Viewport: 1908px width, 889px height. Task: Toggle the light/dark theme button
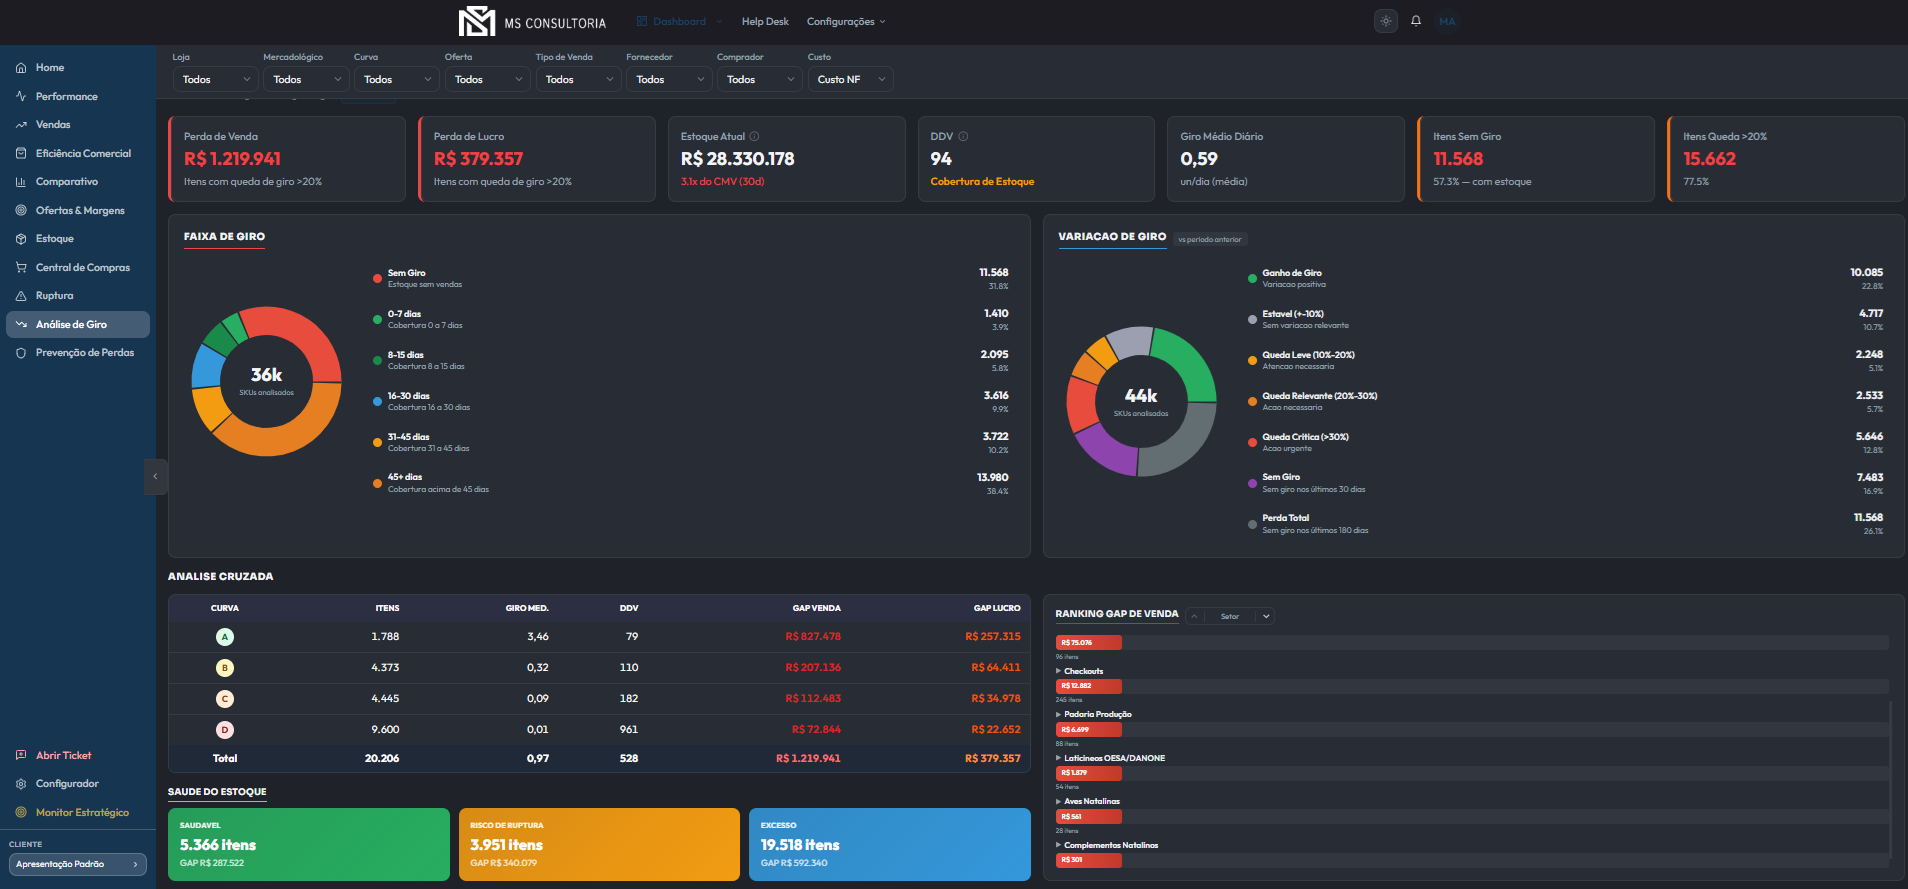(x=1385, y=21)
